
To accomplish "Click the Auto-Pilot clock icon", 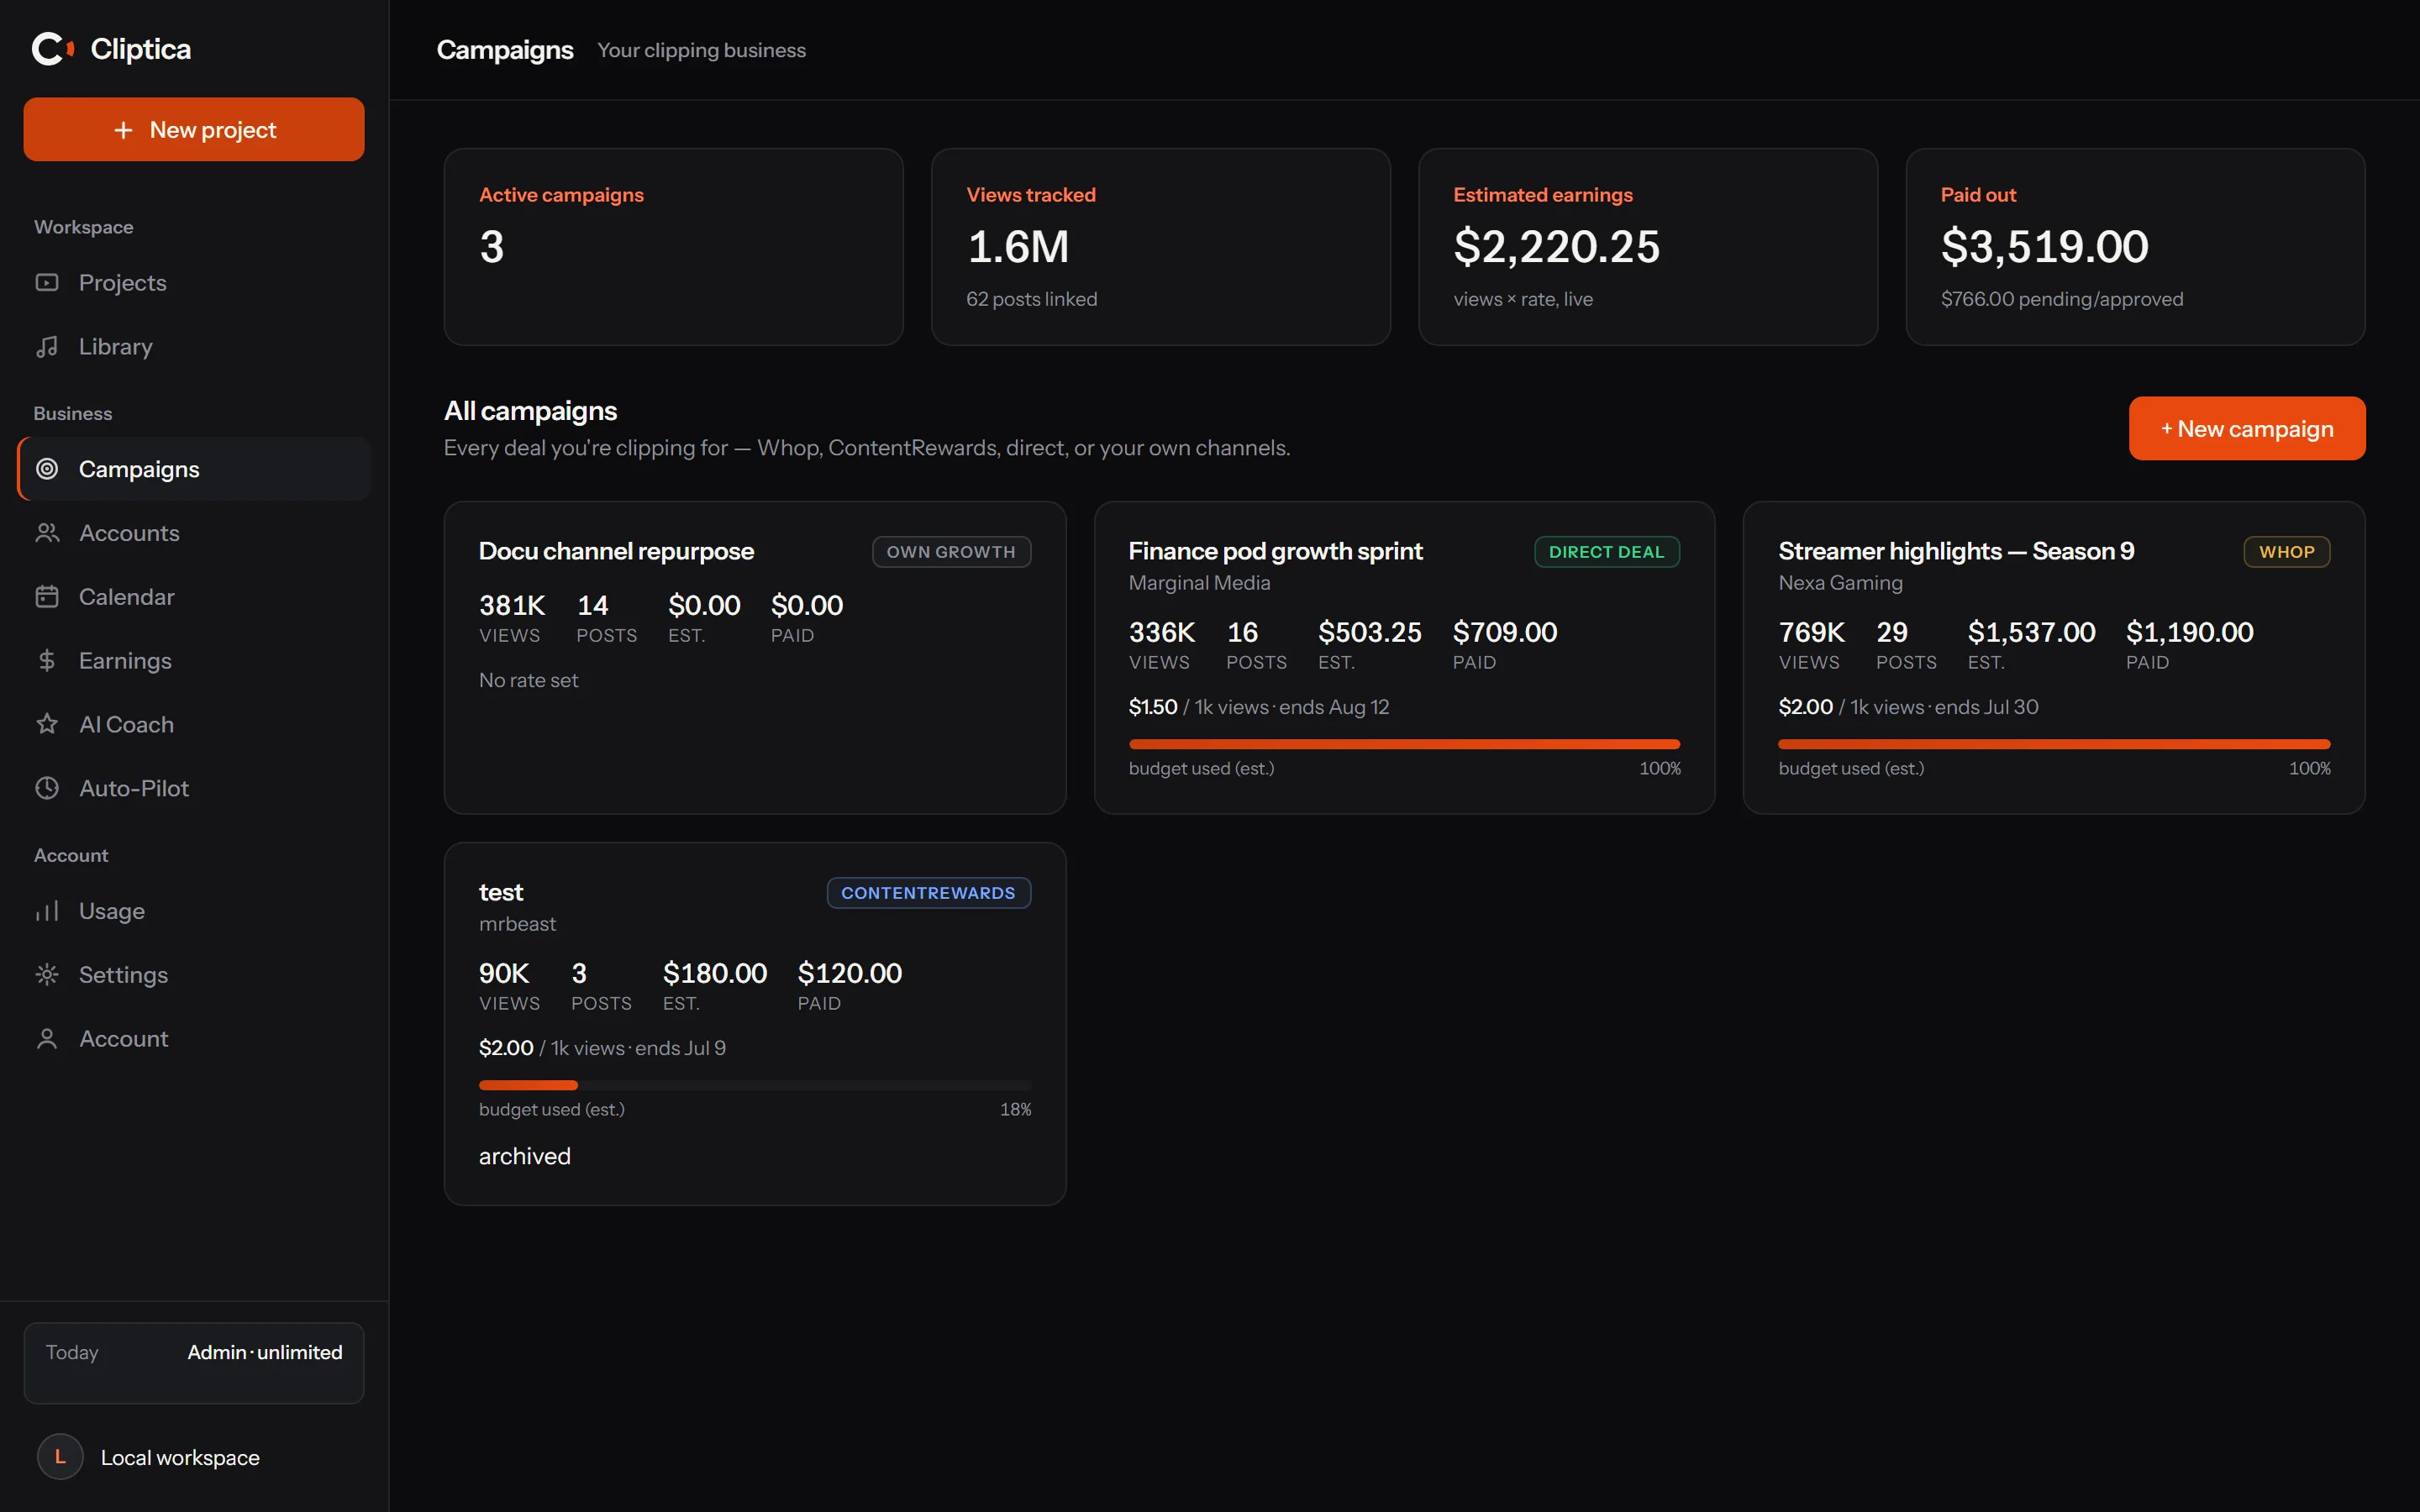I will 47,788.
